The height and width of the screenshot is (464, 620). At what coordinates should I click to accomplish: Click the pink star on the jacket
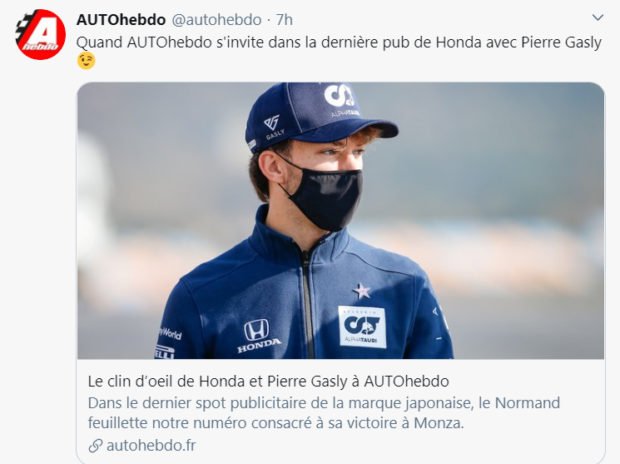pos(362,291)
